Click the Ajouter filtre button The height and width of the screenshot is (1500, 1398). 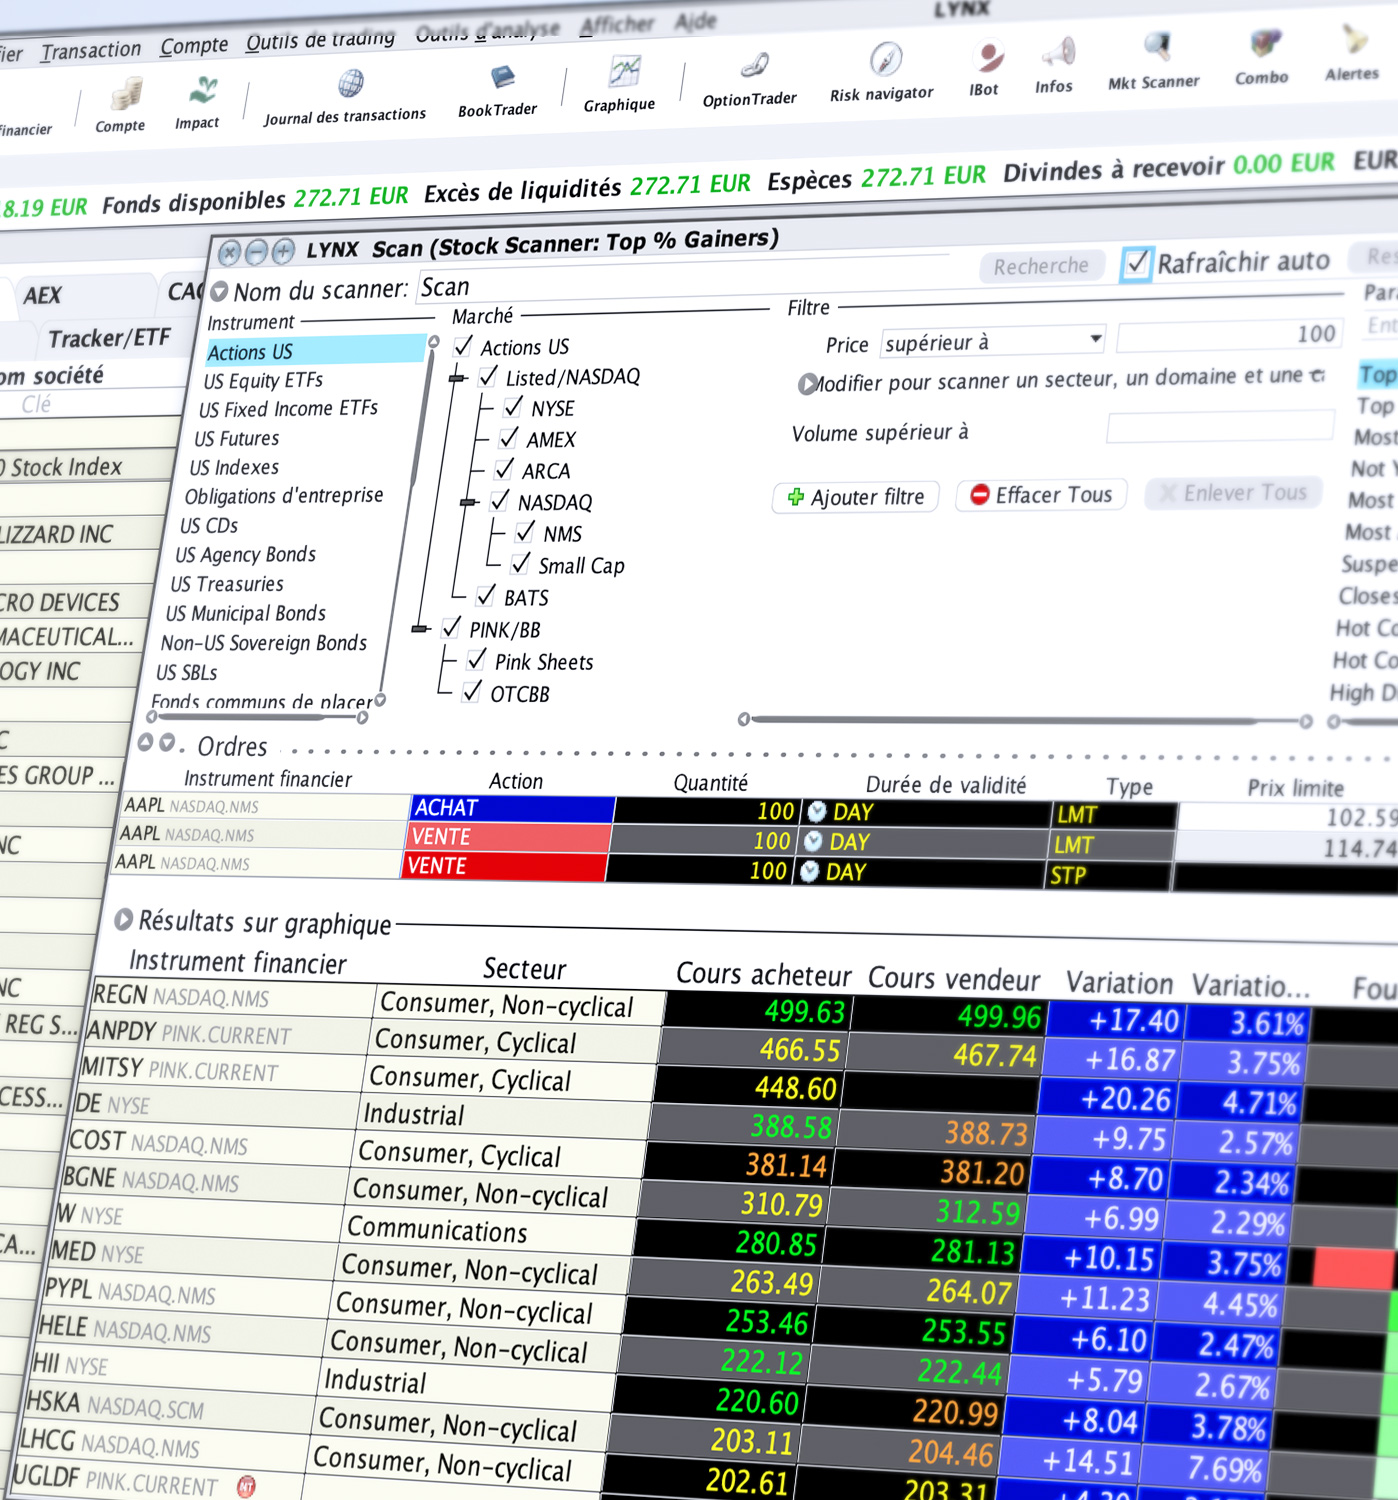[856, 497]
